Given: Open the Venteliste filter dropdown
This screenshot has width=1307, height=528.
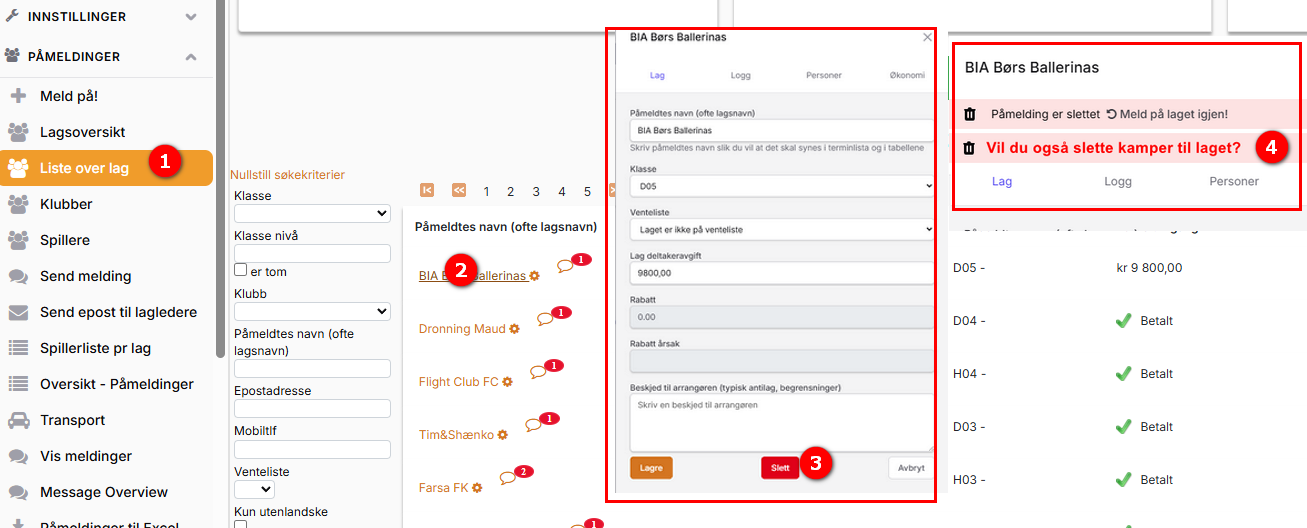Looking at the screenshot, I should point(254,489).
